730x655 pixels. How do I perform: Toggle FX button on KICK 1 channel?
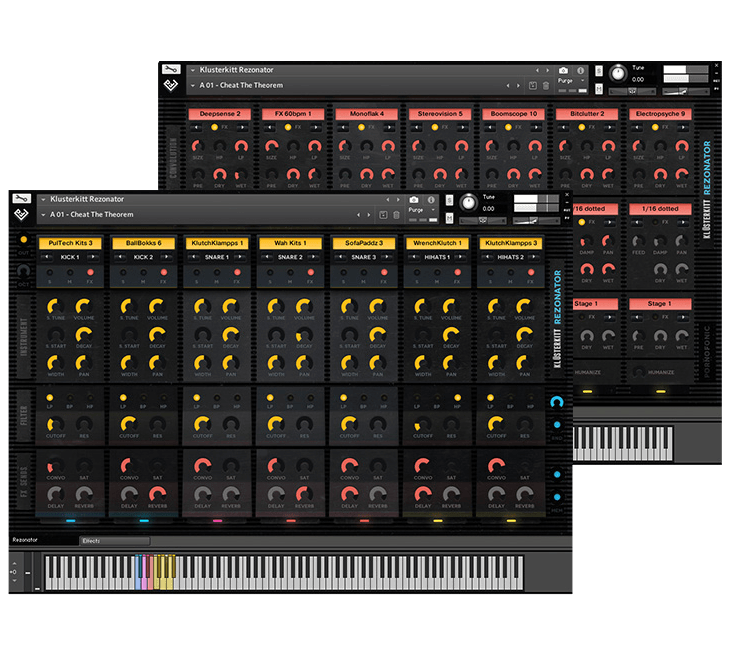click(90, 272)
